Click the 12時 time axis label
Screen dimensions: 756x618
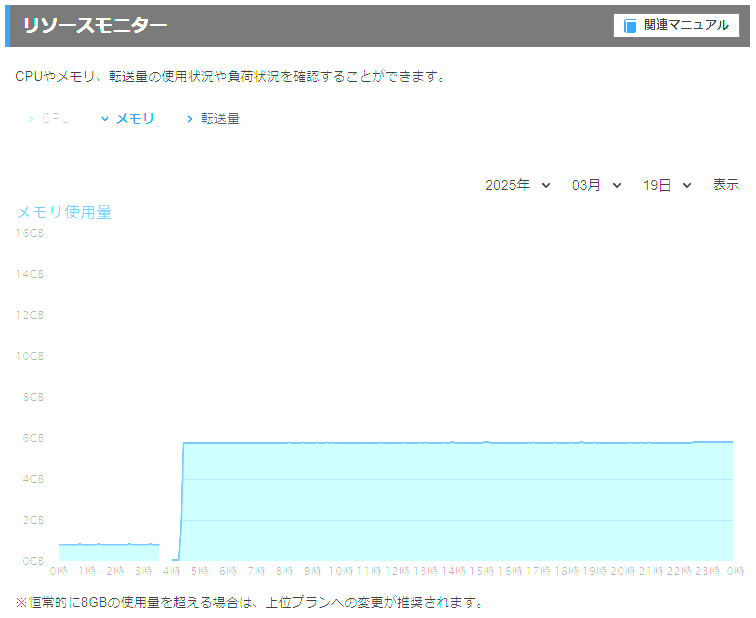pyautogui.click(x=398, y=571)
